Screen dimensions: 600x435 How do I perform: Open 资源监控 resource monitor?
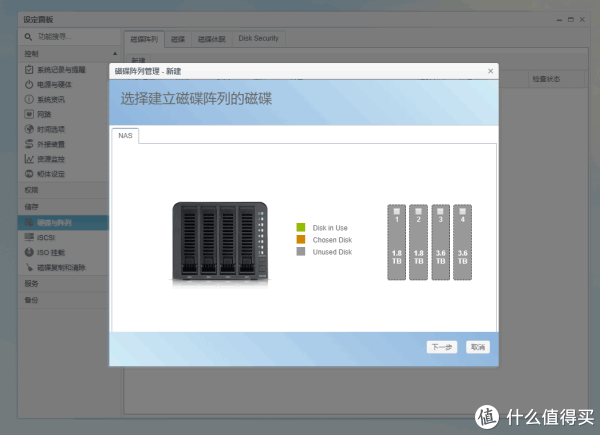(51, 159)
